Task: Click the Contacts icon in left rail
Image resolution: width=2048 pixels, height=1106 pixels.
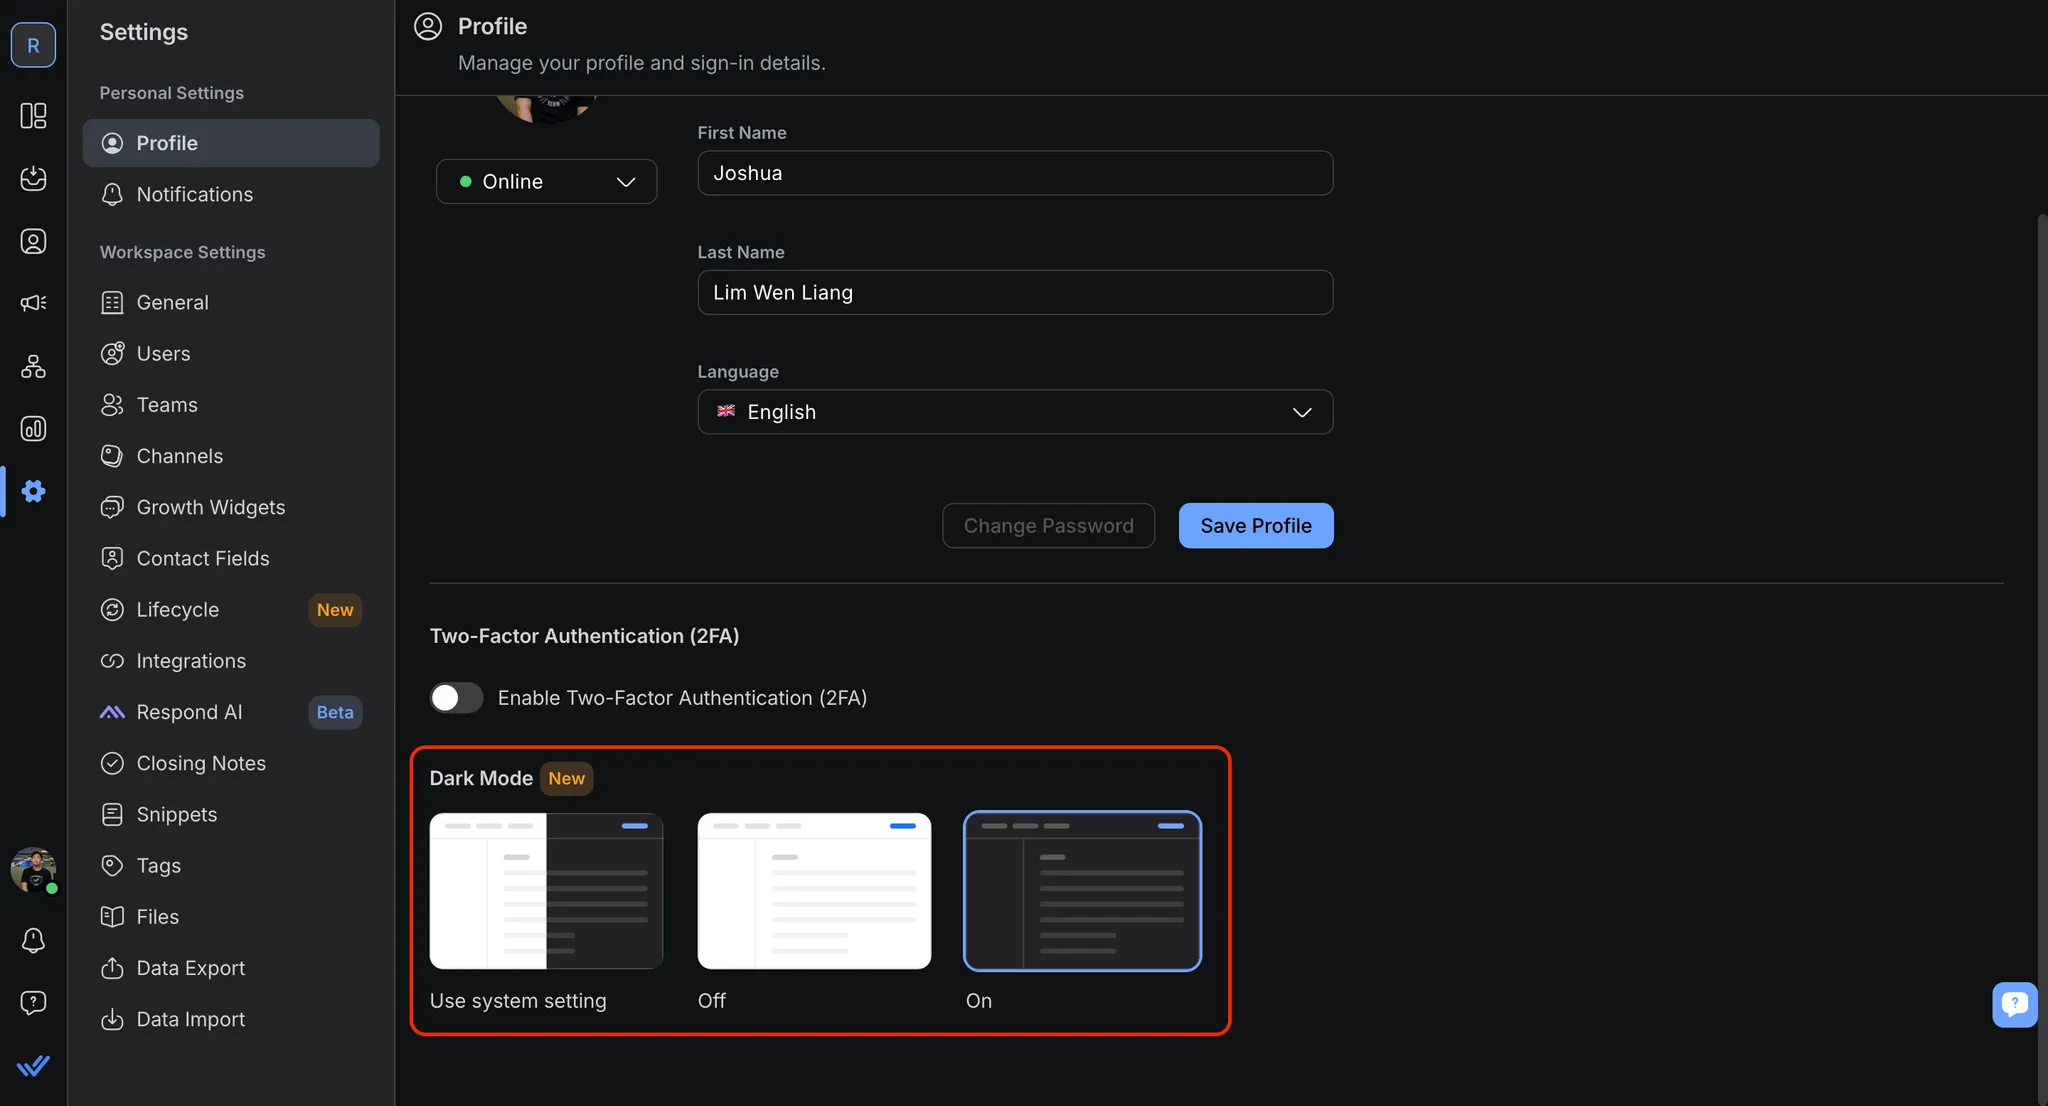Action: [x=33, y=241]
